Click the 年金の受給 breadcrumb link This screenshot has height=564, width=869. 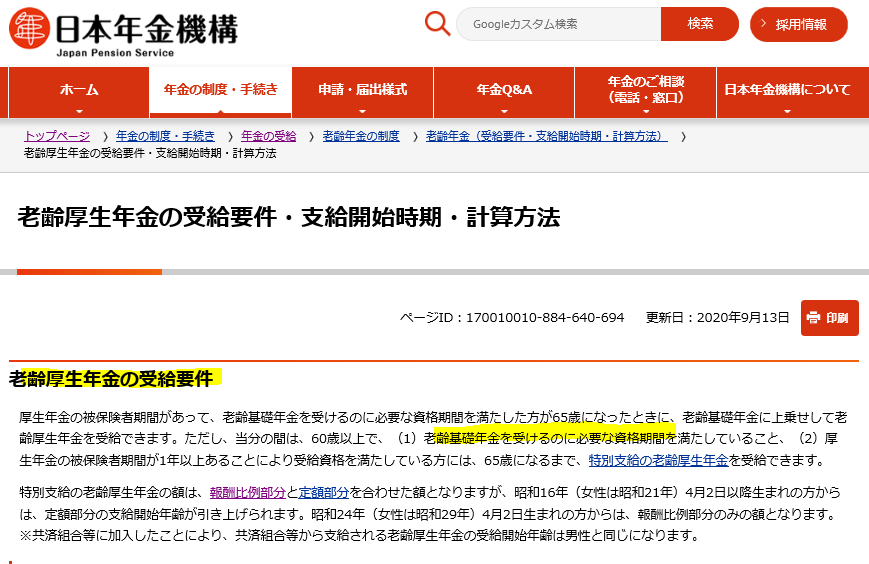pyautogui.click(x=268, y=136)
